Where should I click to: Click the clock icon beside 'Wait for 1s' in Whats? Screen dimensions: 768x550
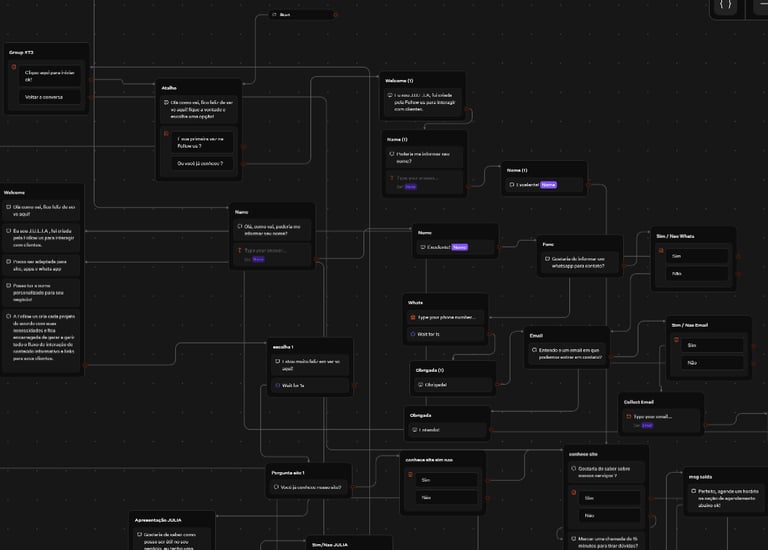pyautogui.click(x=412, y=334)
